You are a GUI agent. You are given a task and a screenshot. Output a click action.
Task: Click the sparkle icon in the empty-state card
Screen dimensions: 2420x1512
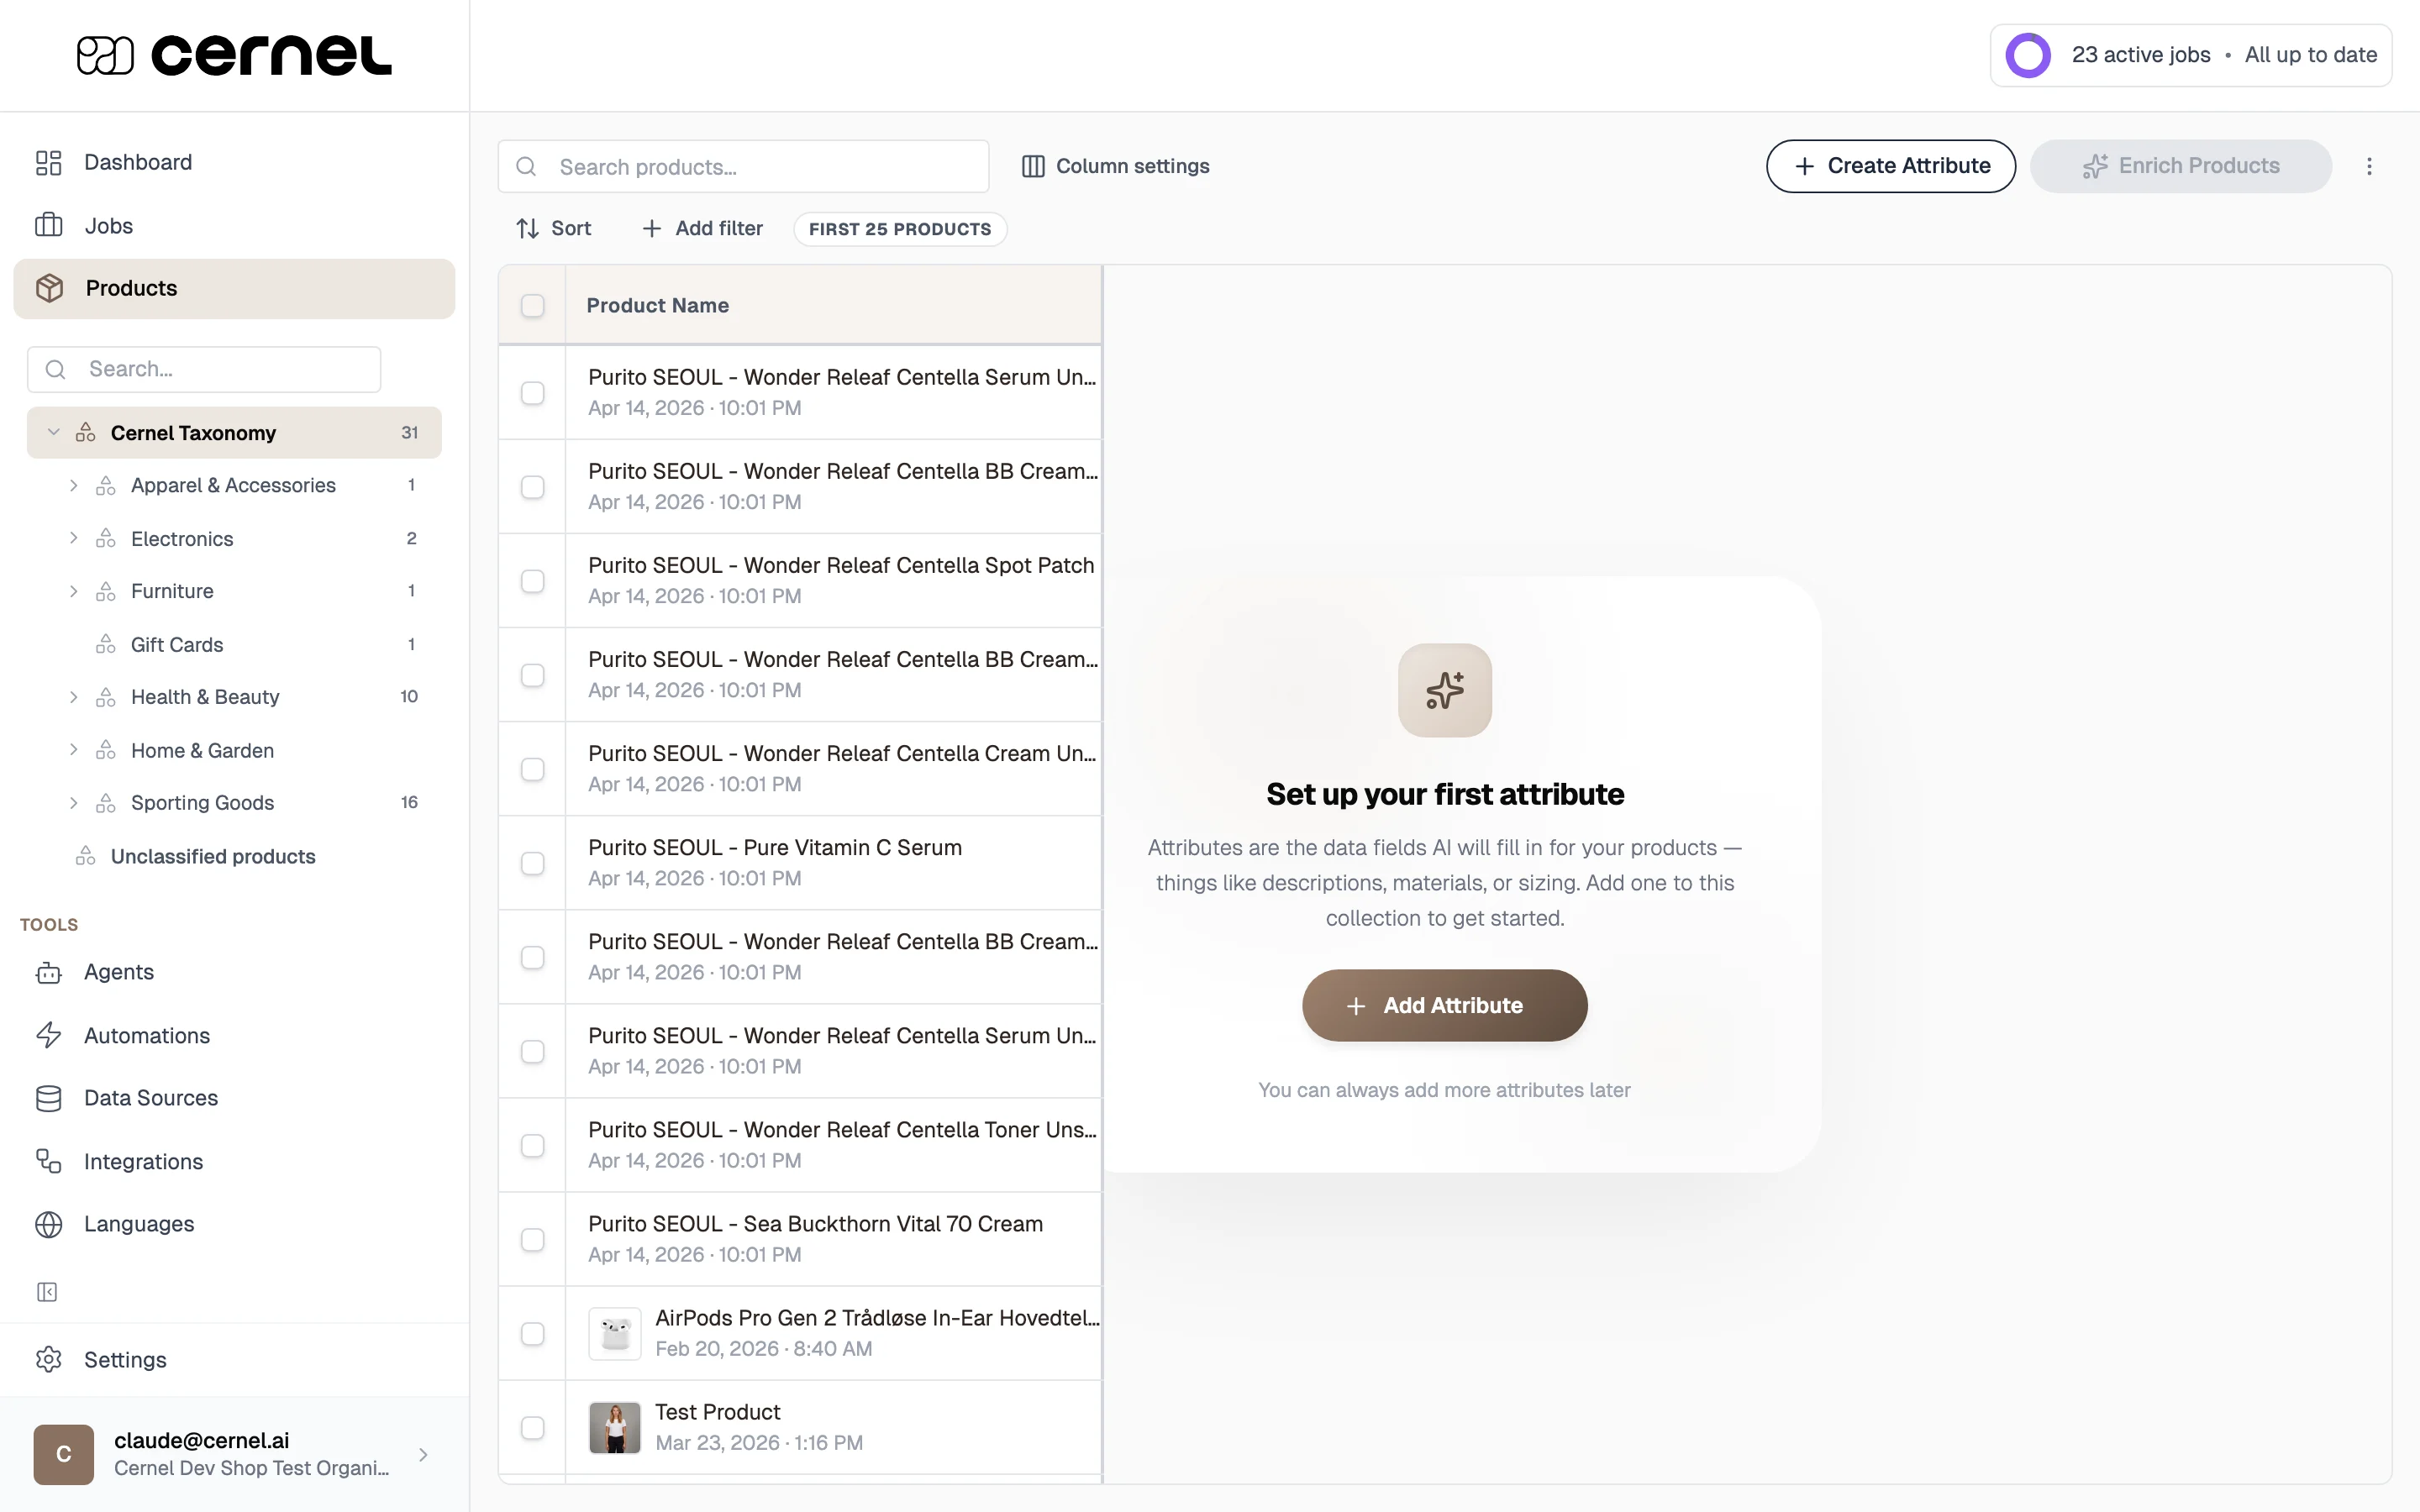pos(1445,690)
